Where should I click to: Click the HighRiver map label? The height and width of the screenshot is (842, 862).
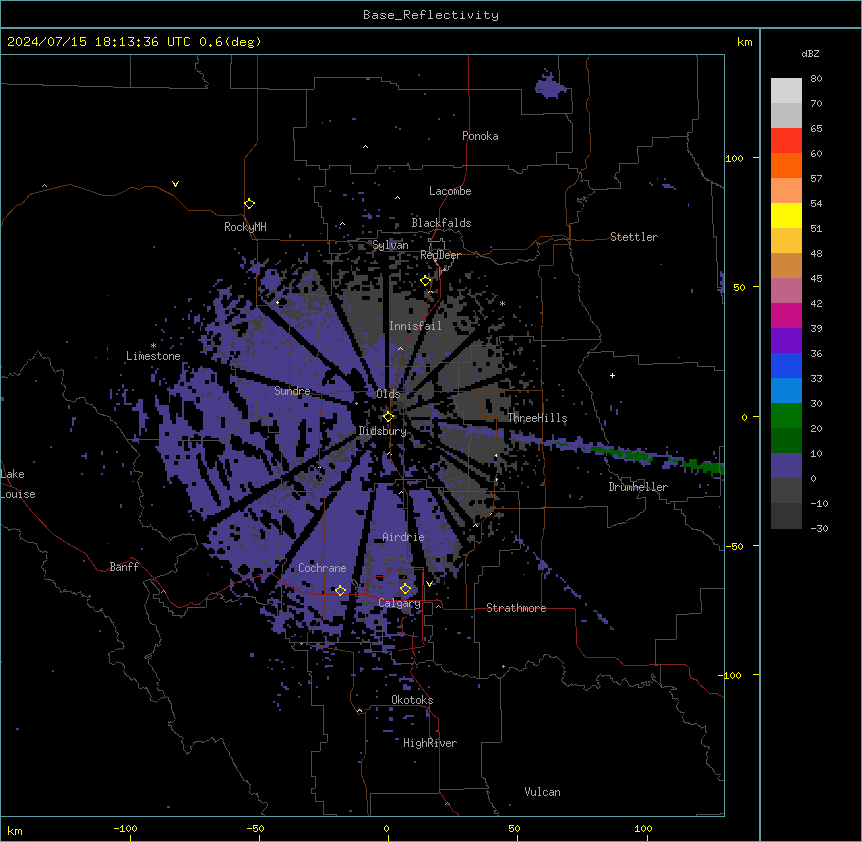(x=430, y=743)
